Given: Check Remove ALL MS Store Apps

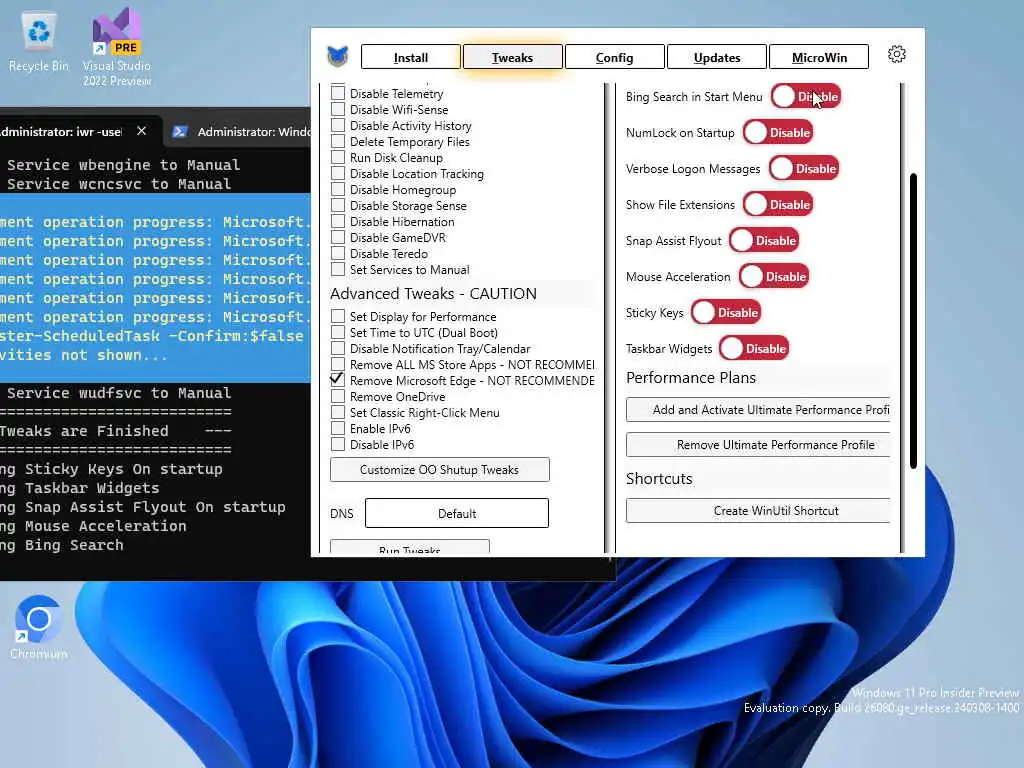Looking at the screenshot, I should pos(338,364).
